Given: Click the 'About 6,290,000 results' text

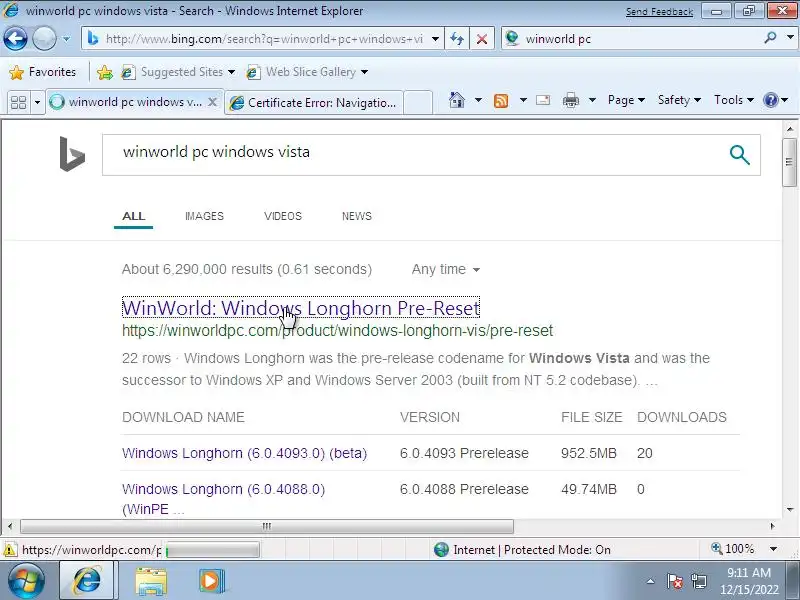Looking at the screenshot, I should (247, 269).
